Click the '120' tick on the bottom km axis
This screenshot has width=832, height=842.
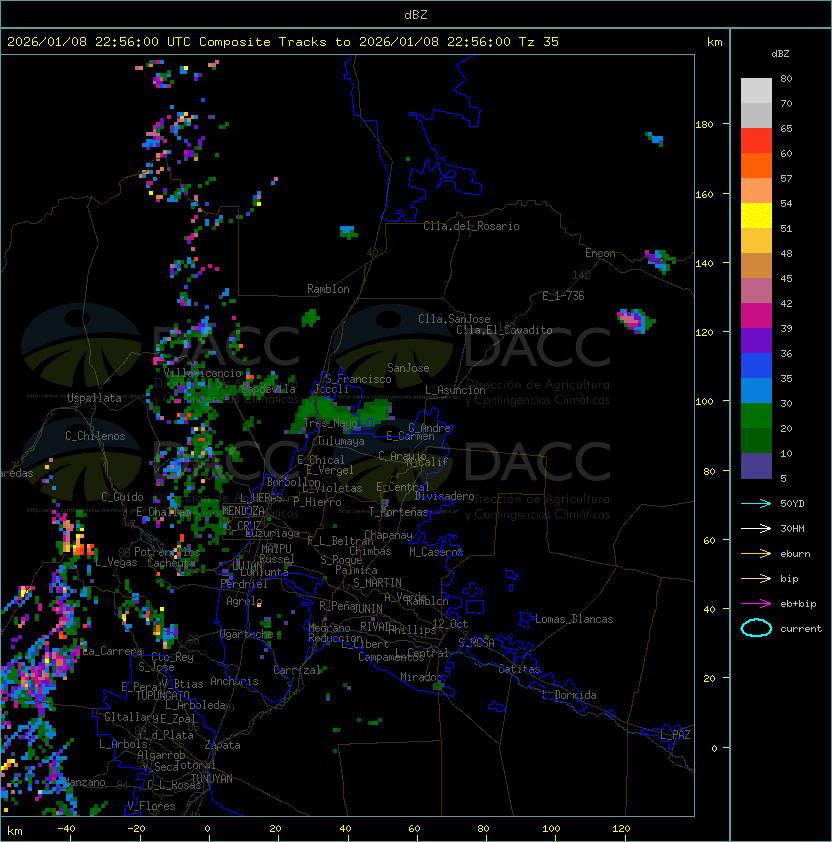tap(621, 829)
